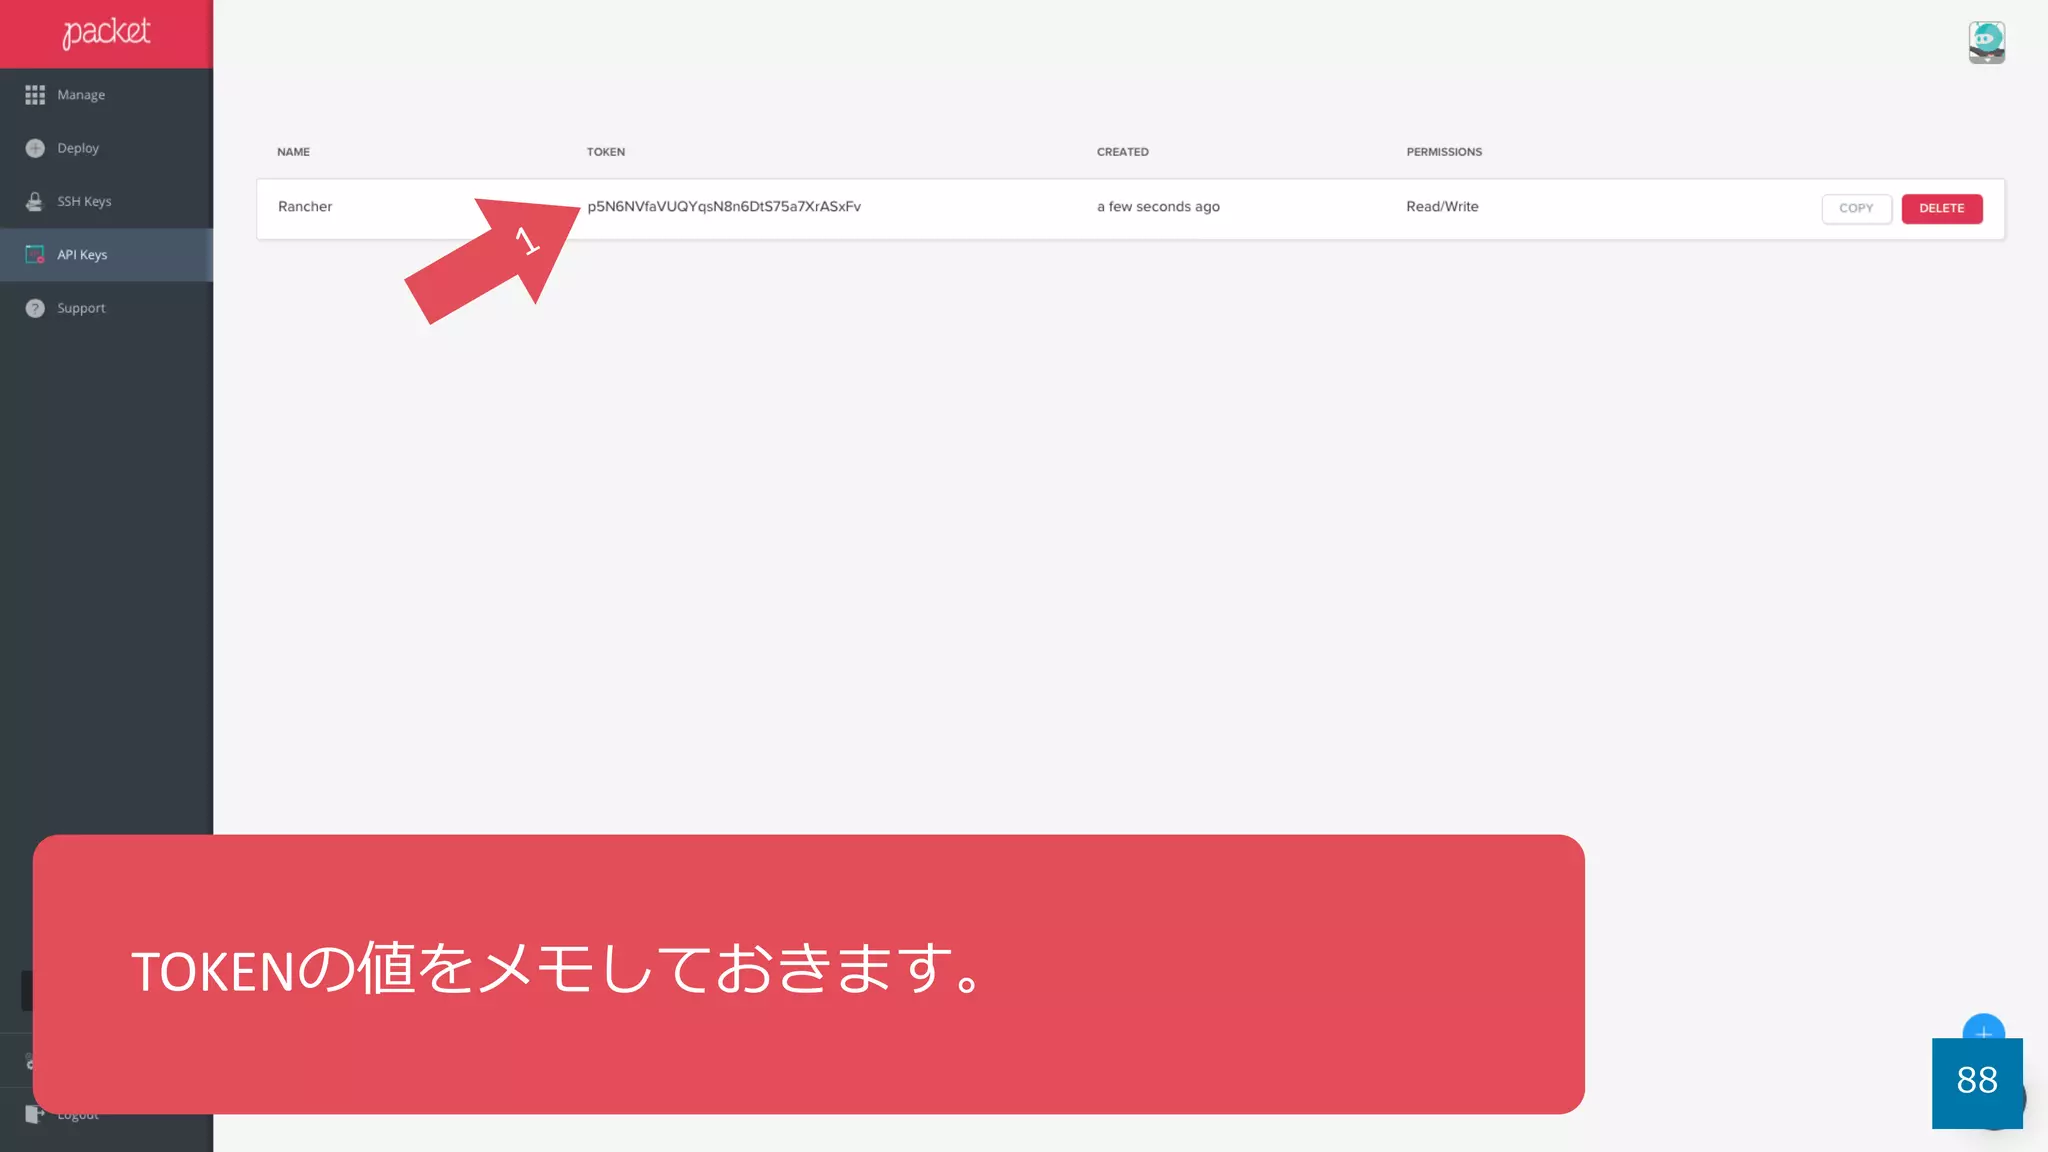Click the Packet logo
The width and height of the screenshot is (2048, 1152).
point(106,33)
